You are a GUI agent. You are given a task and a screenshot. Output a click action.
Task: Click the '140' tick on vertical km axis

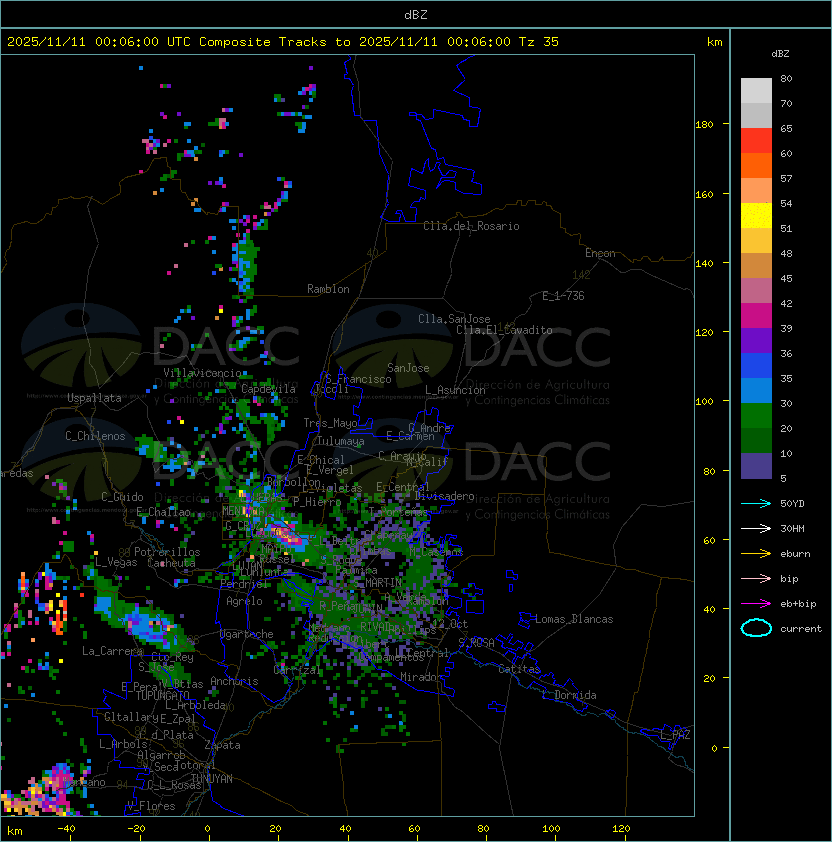click(x=704, y=264)
